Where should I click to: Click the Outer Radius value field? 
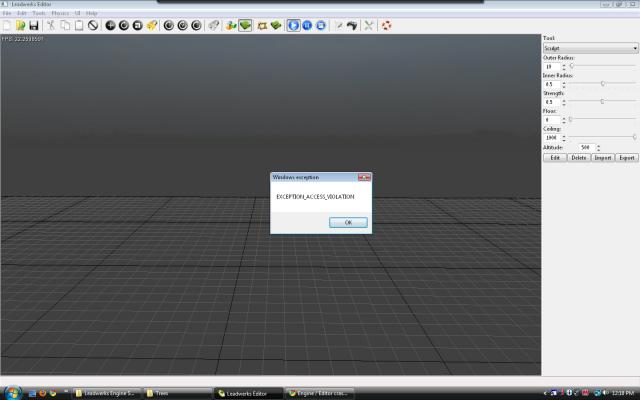[x=551, y=66]
